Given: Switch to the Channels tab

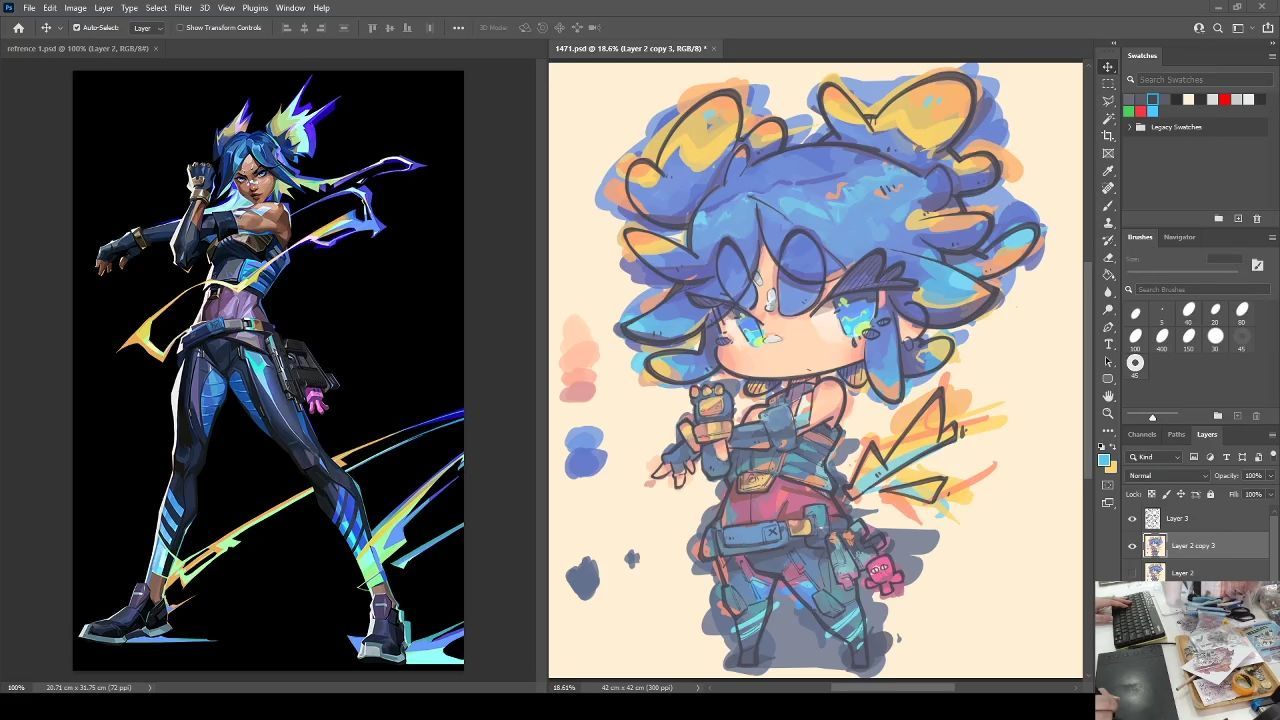Looking at the screenshot, I should pyautogui.click(x=1142, y=434).
